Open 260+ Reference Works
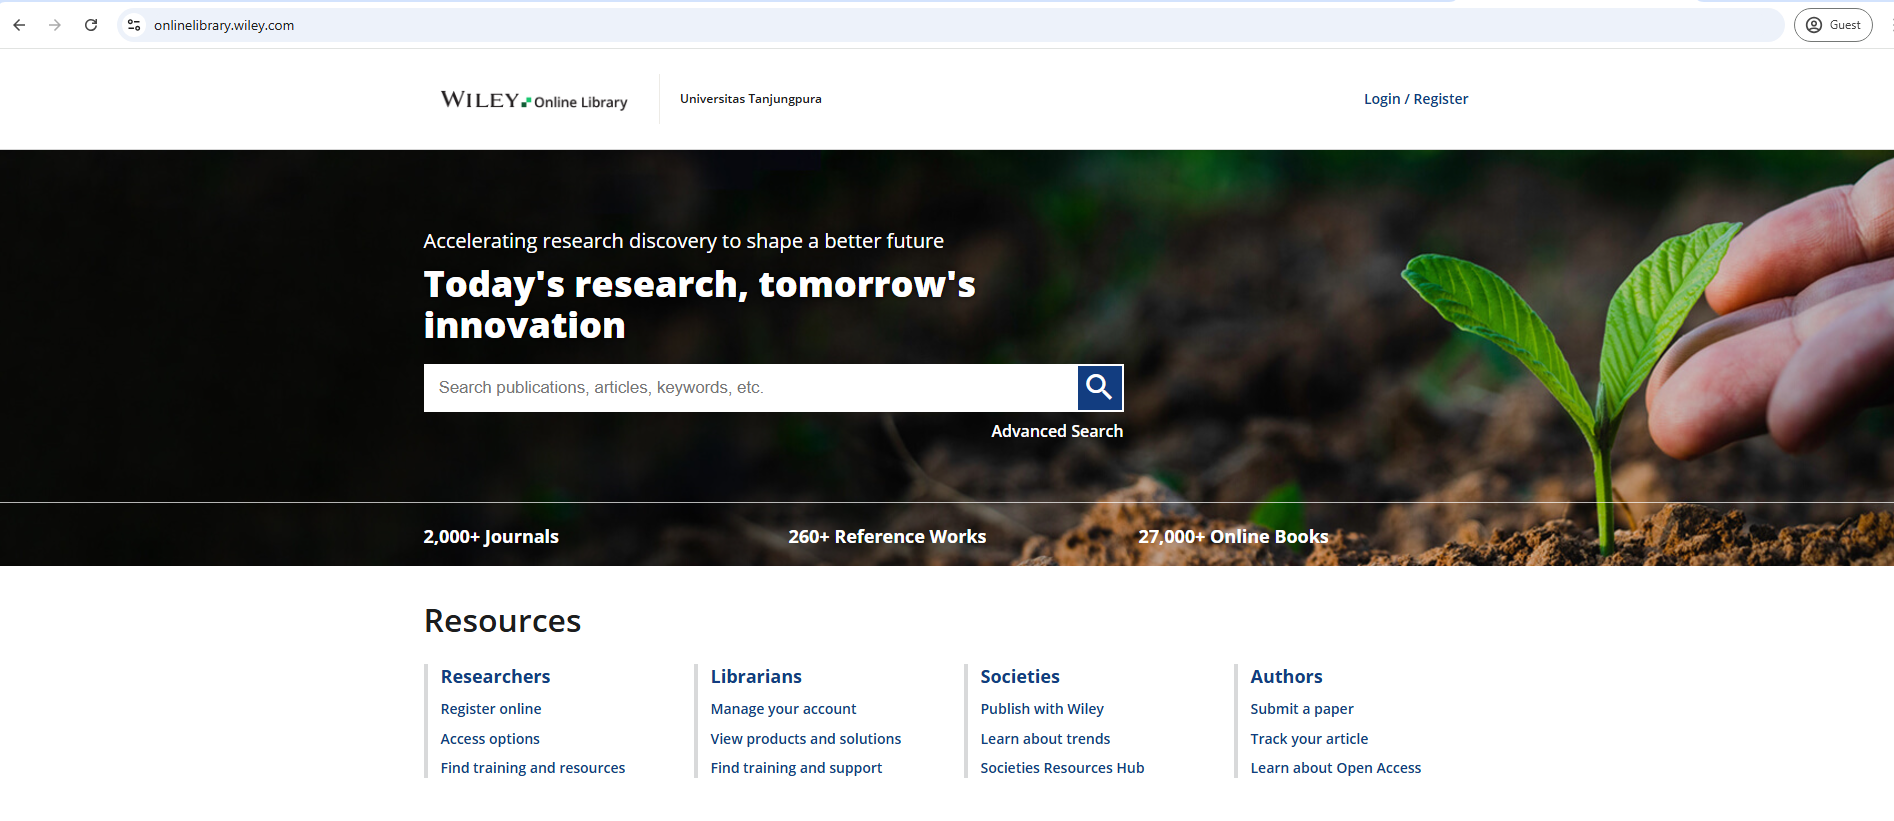Screen dimensions: 1894x821 coord(886,537)
